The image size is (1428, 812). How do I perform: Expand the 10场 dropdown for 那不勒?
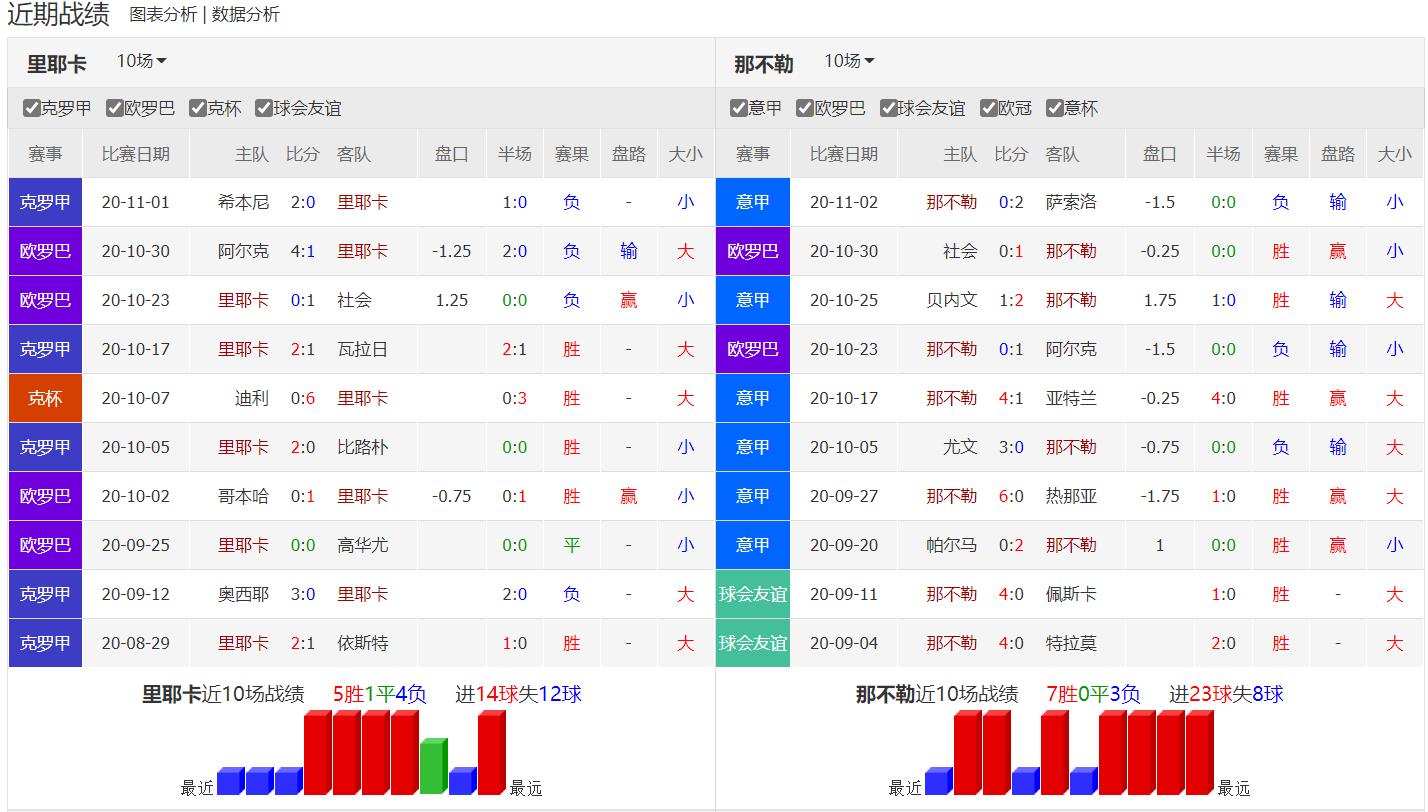[849, 62]
